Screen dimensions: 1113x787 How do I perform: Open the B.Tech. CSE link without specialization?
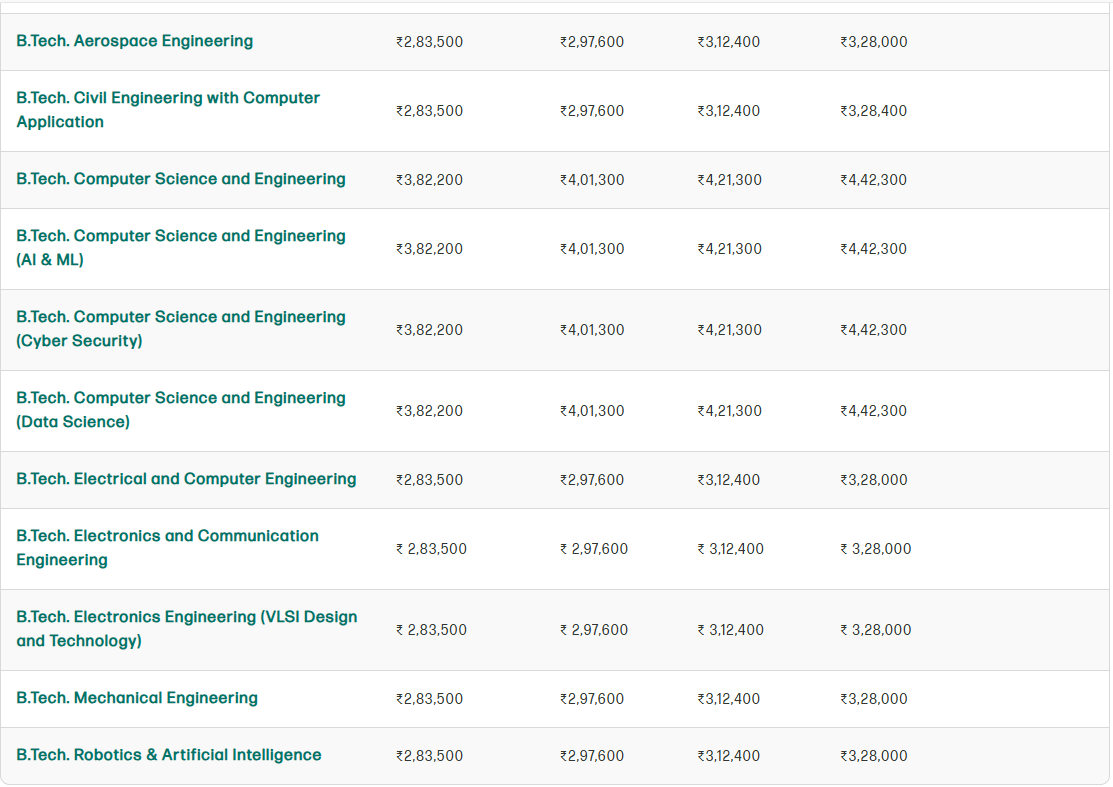coord(180,179)
